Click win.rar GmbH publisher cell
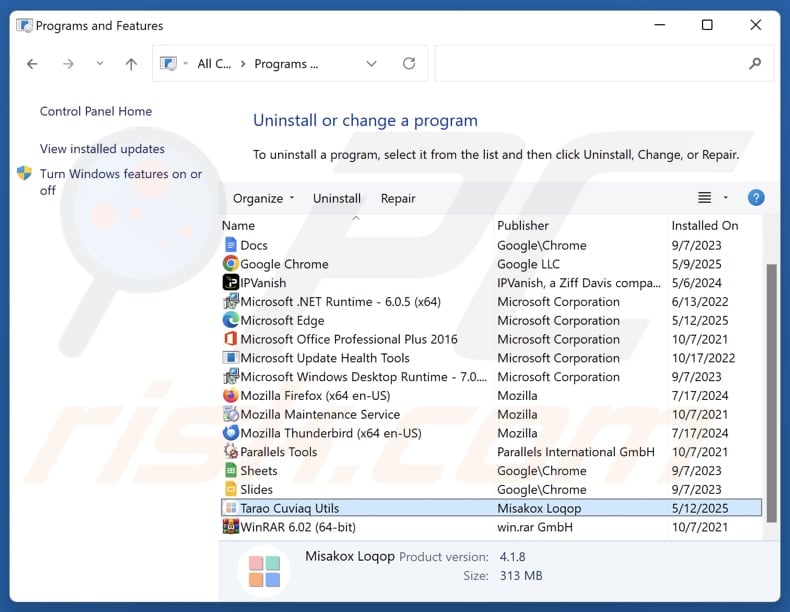This screenshot has width=790, height=612. [535, 527]
